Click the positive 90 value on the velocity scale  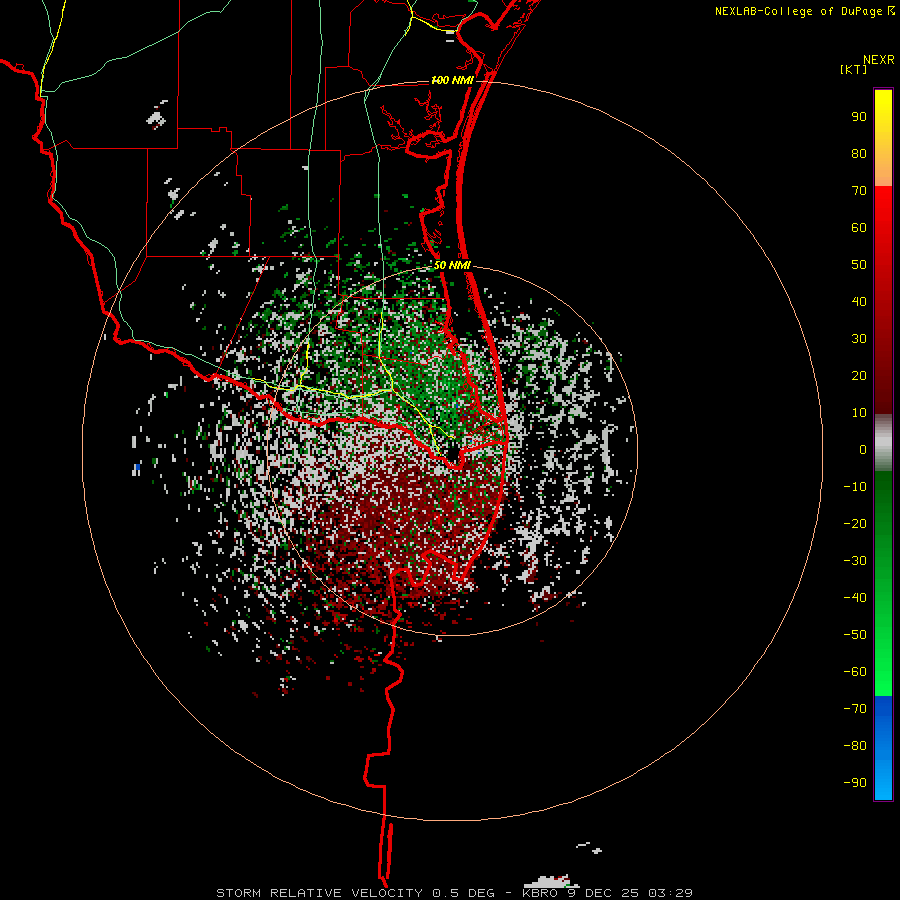(859, 117)
